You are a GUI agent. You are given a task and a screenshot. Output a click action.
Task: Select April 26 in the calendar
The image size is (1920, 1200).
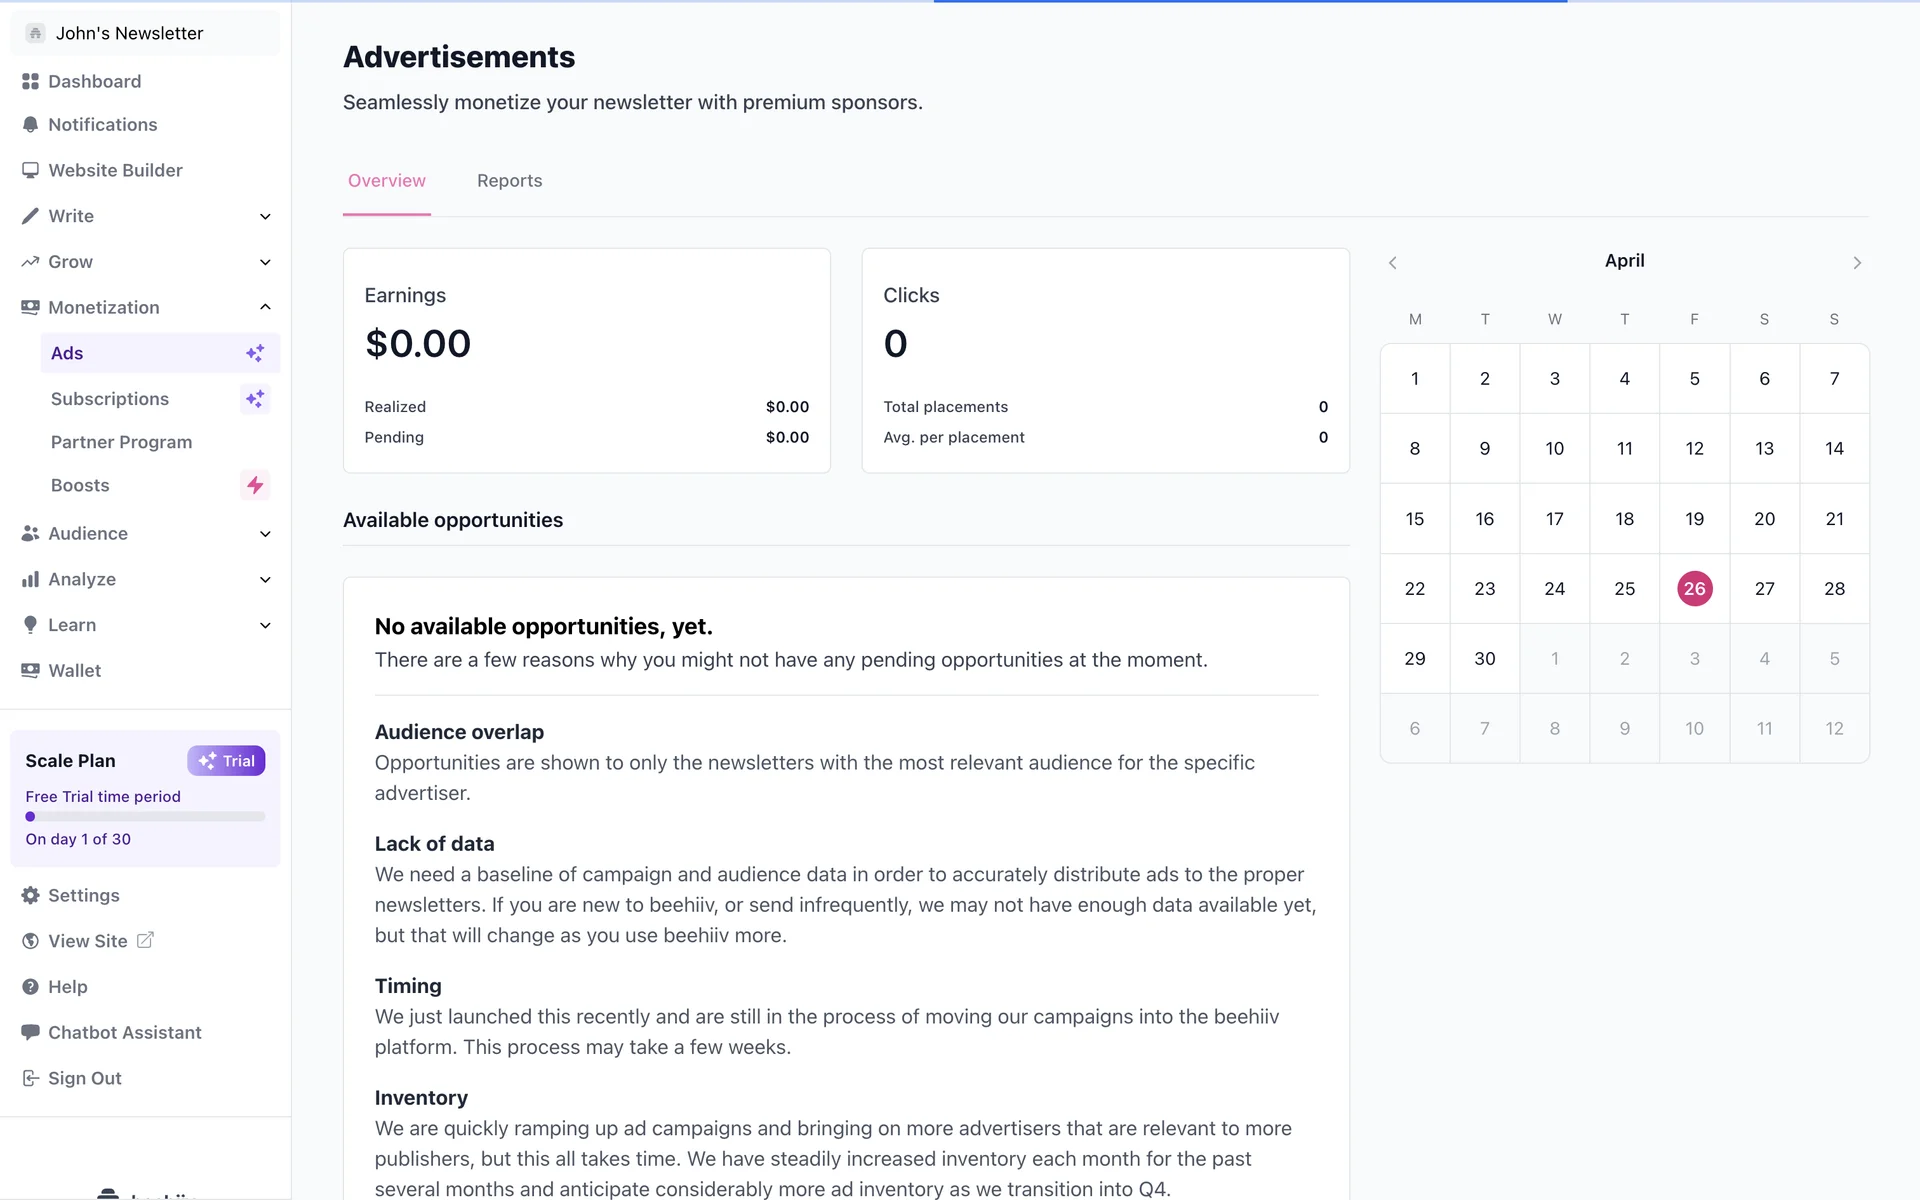click(x=1694, y=589)
